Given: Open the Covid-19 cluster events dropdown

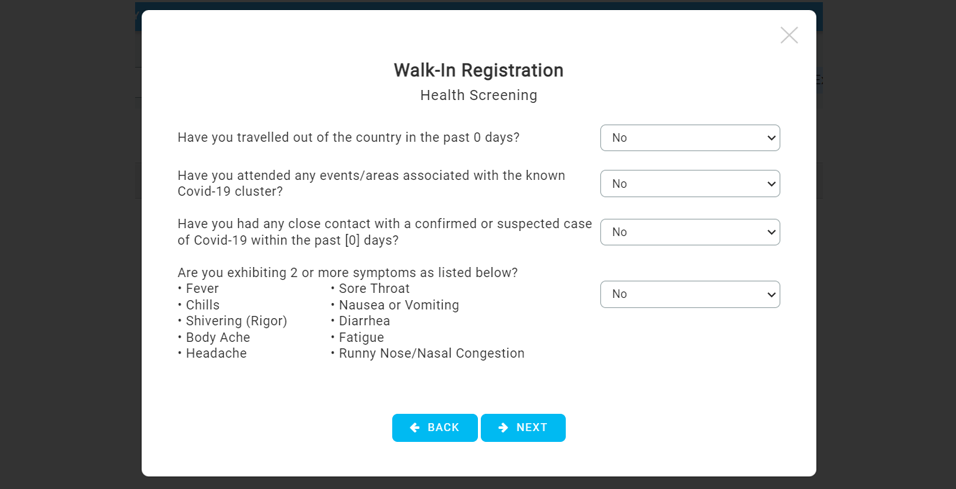Looking at the screenshot, I should [690, 184].
